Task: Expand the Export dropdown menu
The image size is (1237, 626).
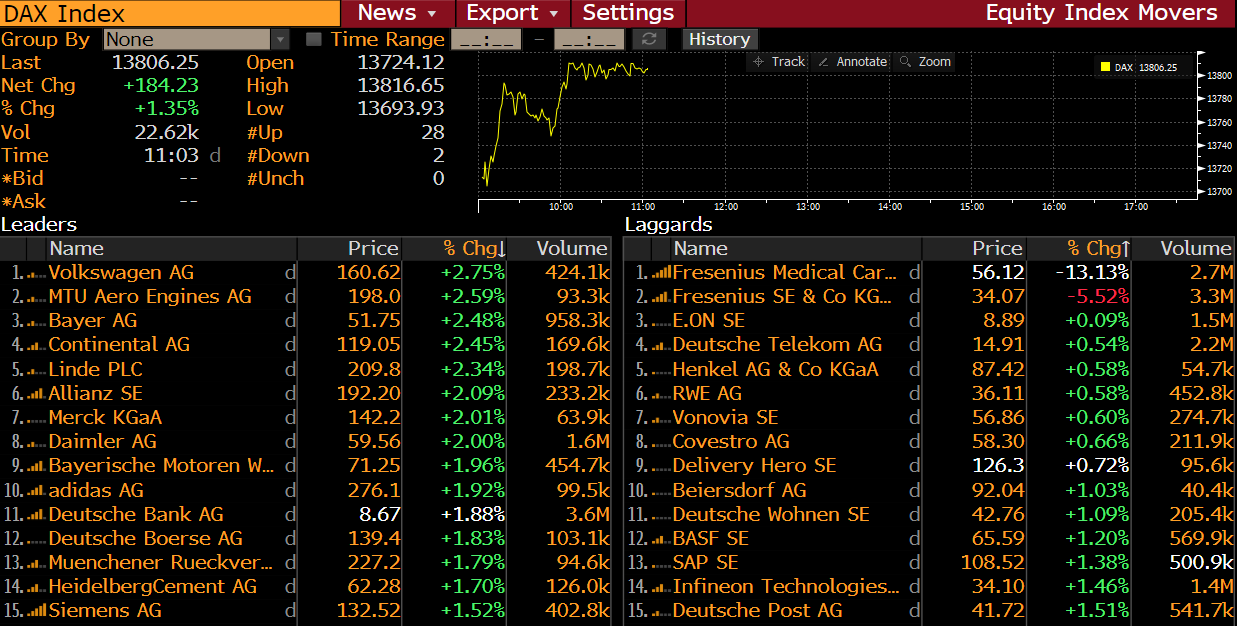Action: coord(512,13)
